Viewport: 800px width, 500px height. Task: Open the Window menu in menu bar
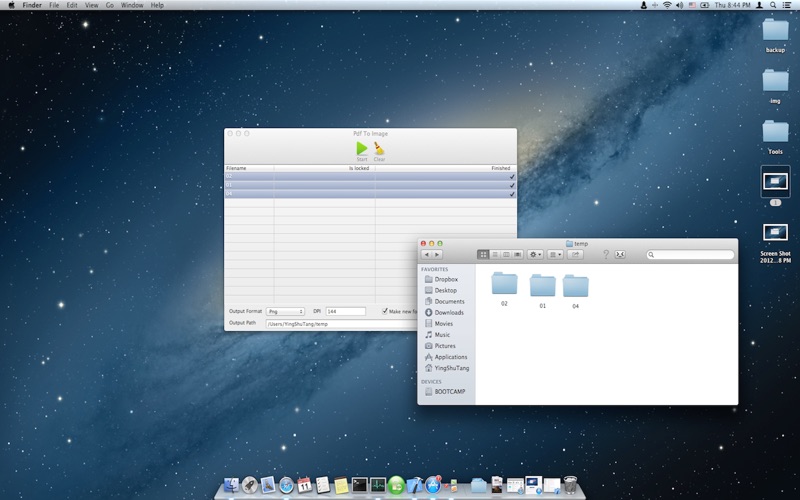(x=131, y=5)
